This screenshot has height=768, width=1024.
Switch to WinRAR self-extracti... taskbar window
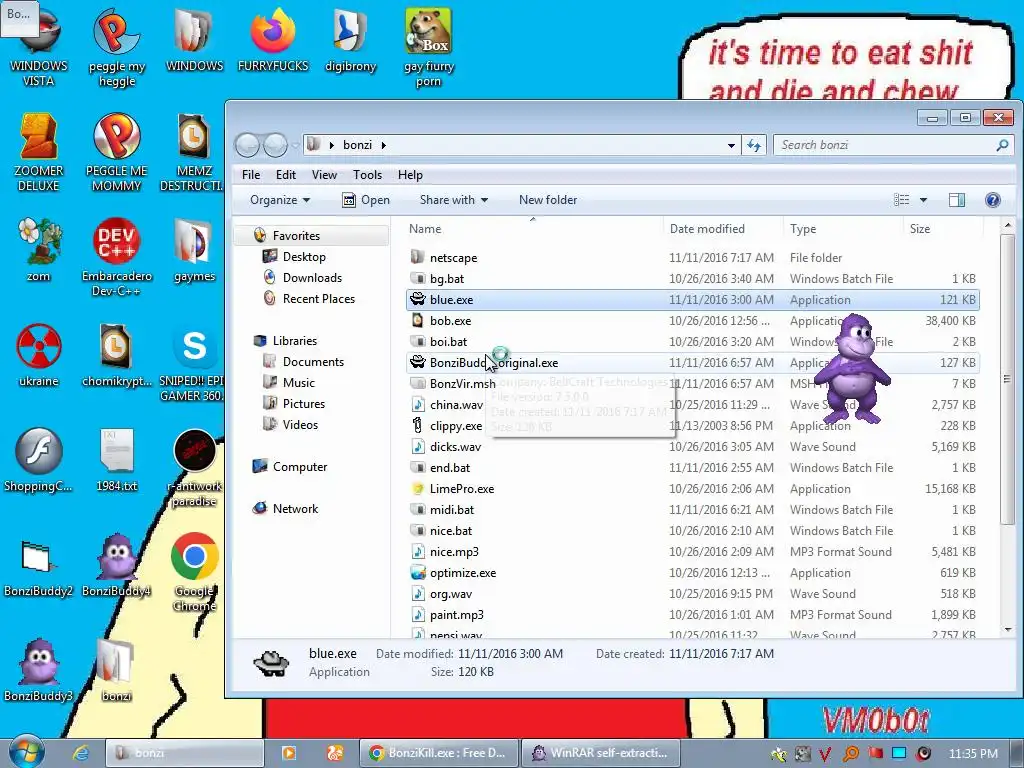(601, 753)
